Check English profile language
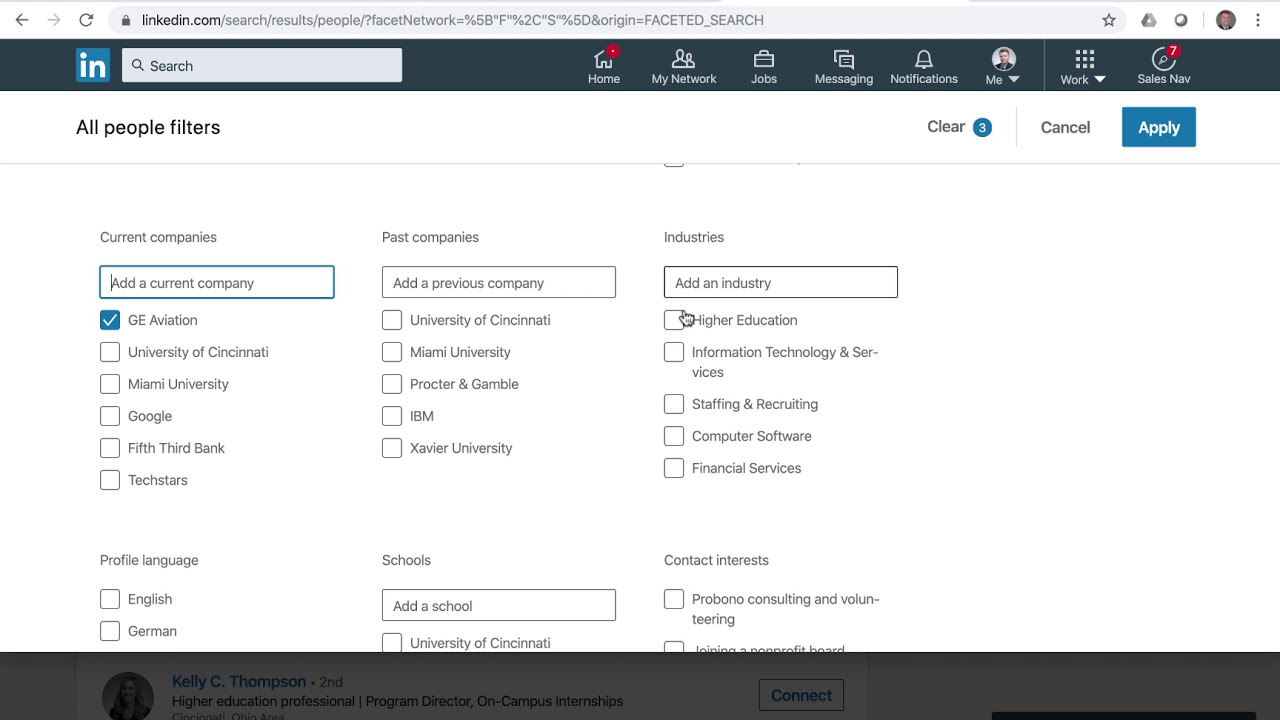Viewport: 1280px width, 720px height. click(x=110, y=599)
